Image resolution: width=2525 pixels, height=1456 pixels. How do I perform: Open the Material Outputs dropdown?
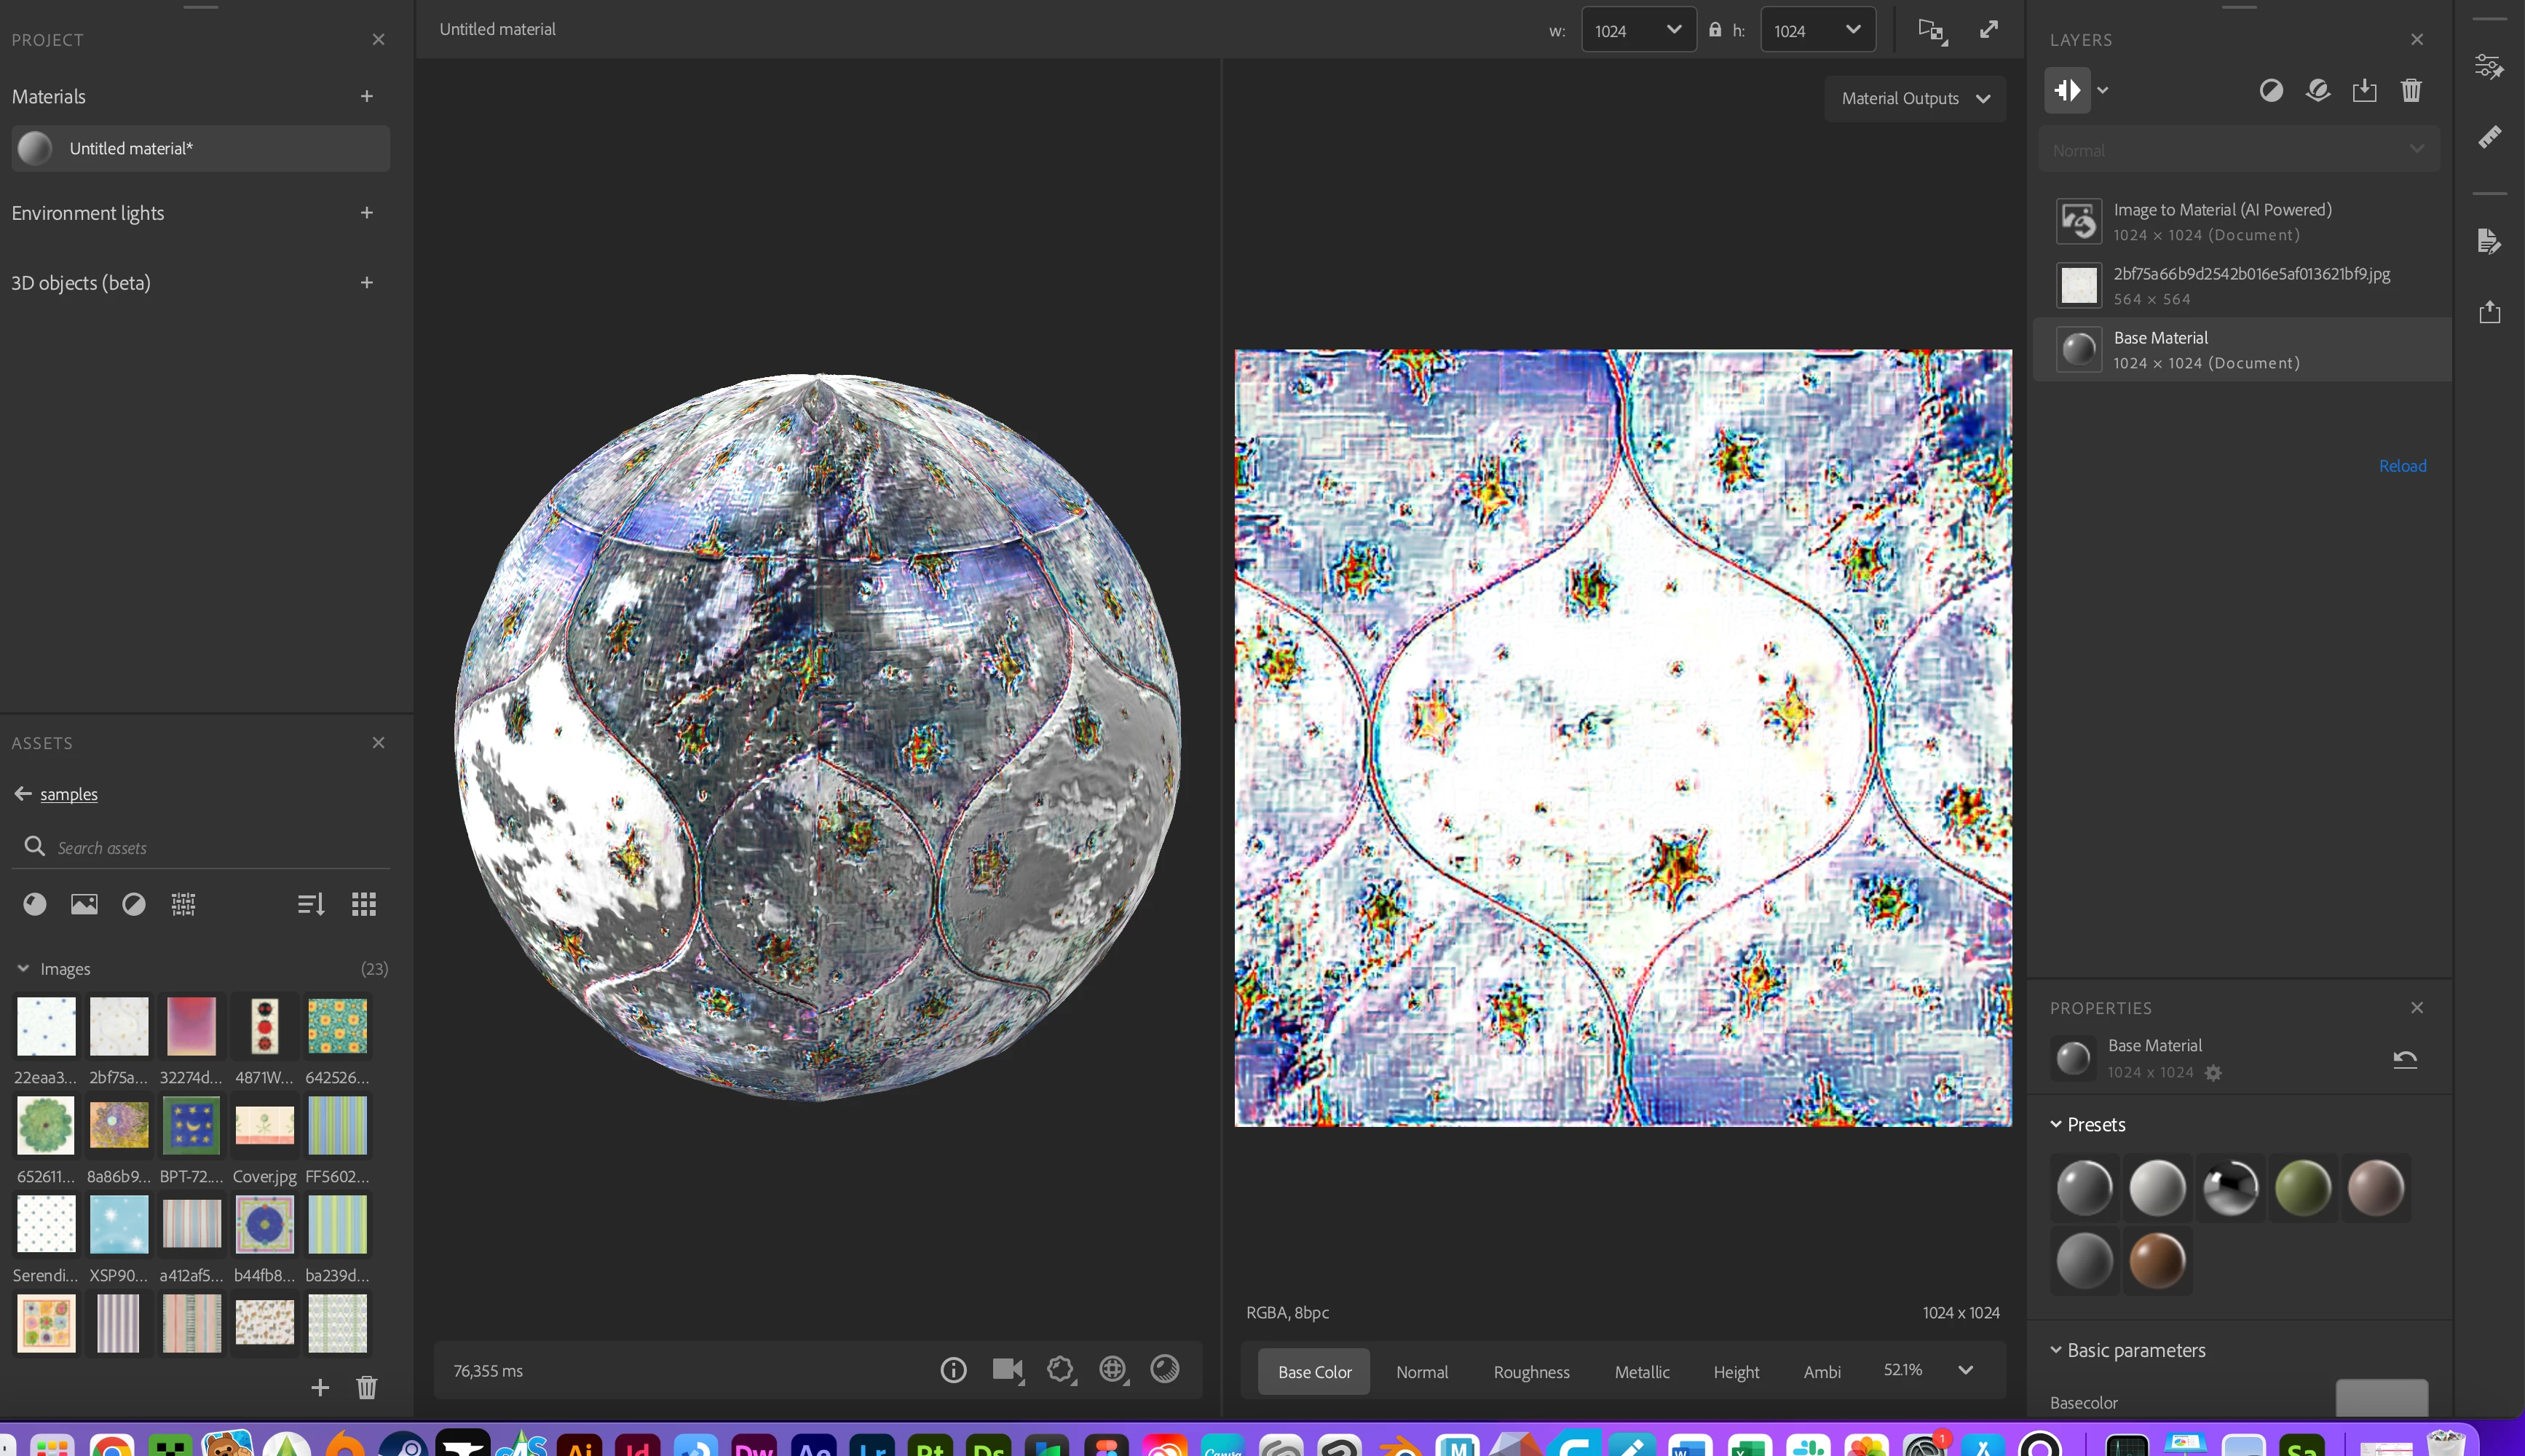[1914, 98]
